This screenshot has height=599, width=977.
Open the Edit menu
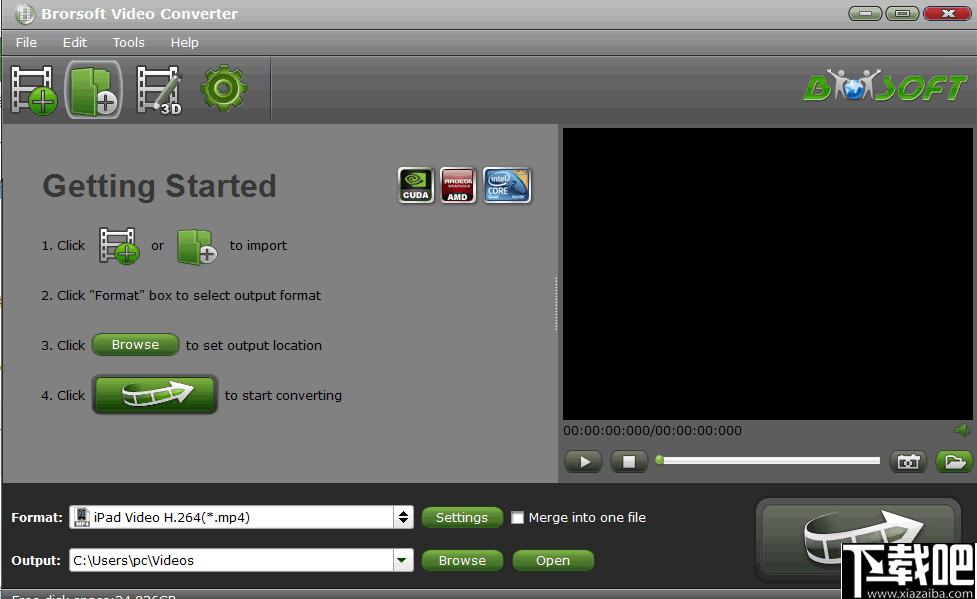pos(75,42)
